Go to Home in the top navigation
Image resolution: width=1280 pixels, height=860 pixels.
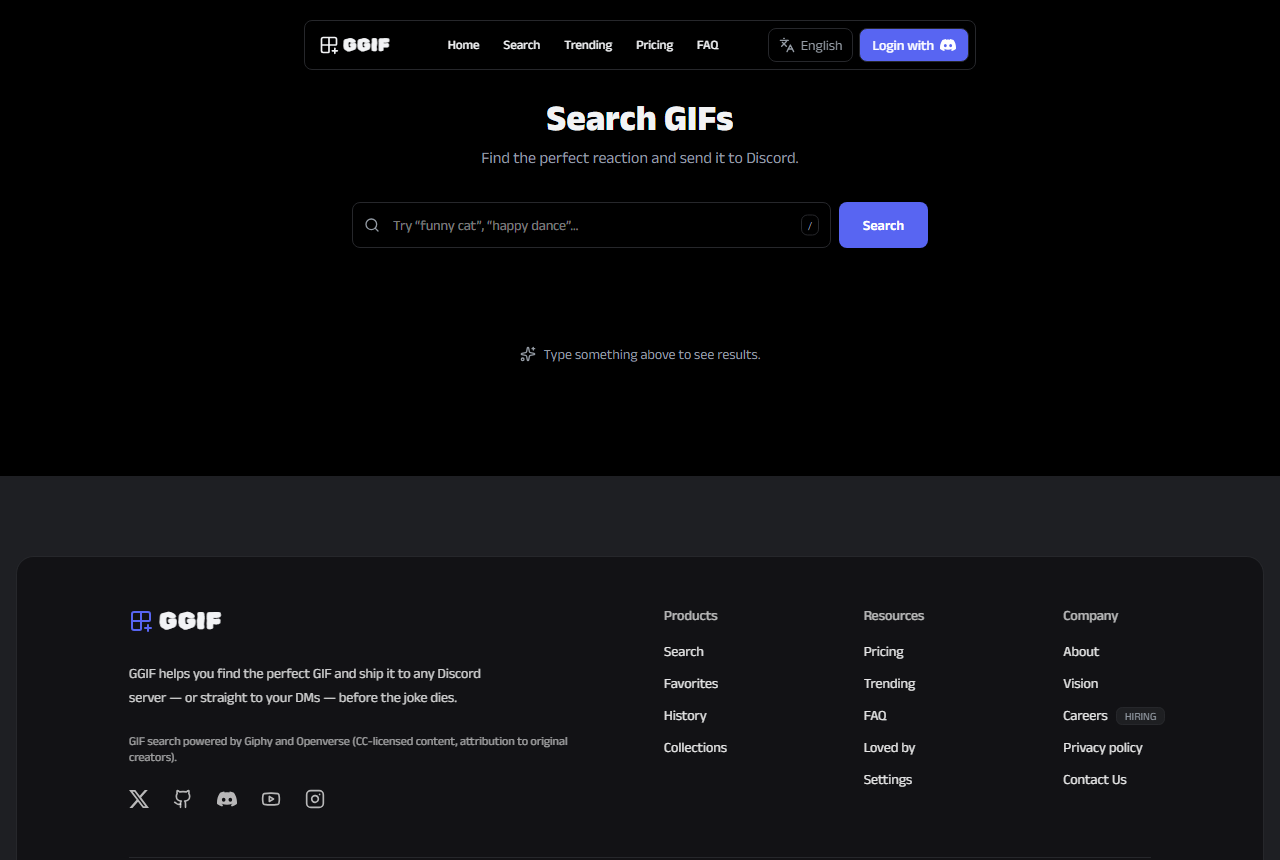point(463,45)
